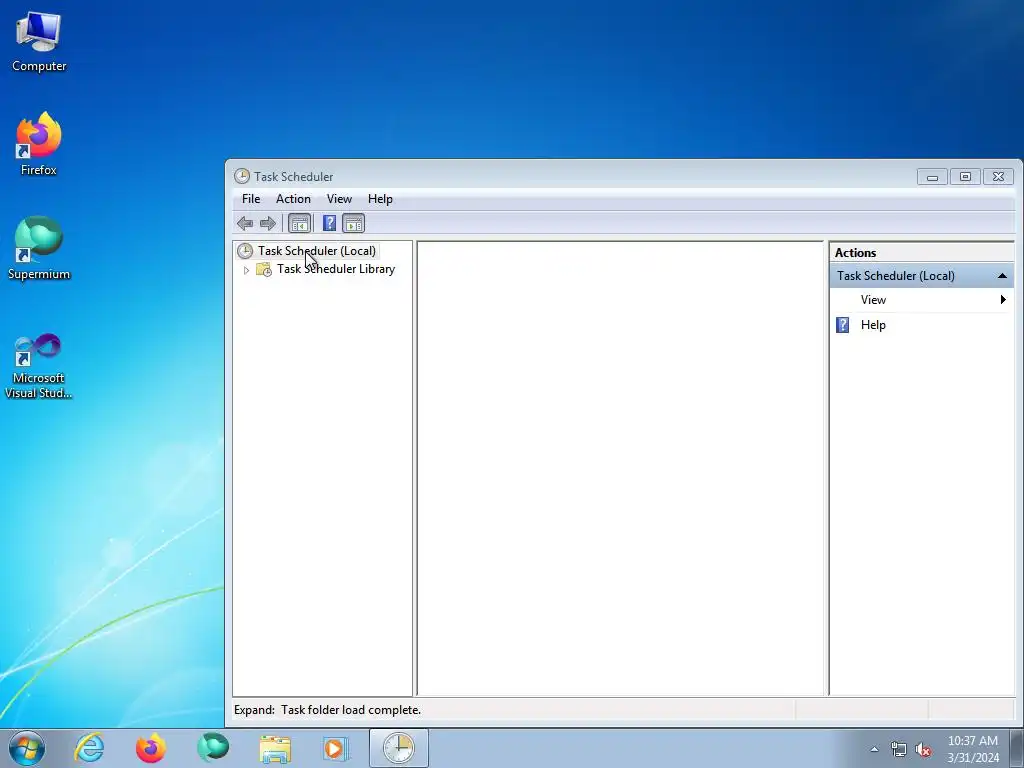Open Computer from the desktop
The image size is (1024, 768).
[x=39, y=42]
